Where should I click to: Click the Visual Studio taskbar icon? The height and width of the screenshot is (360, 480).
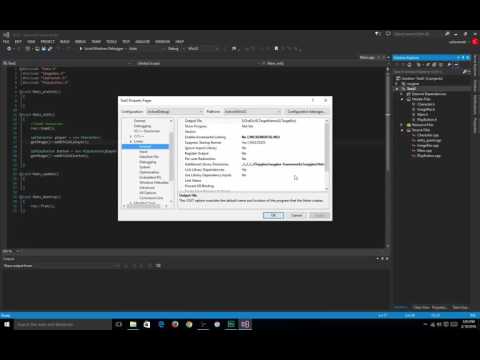(x=245, y=324)
